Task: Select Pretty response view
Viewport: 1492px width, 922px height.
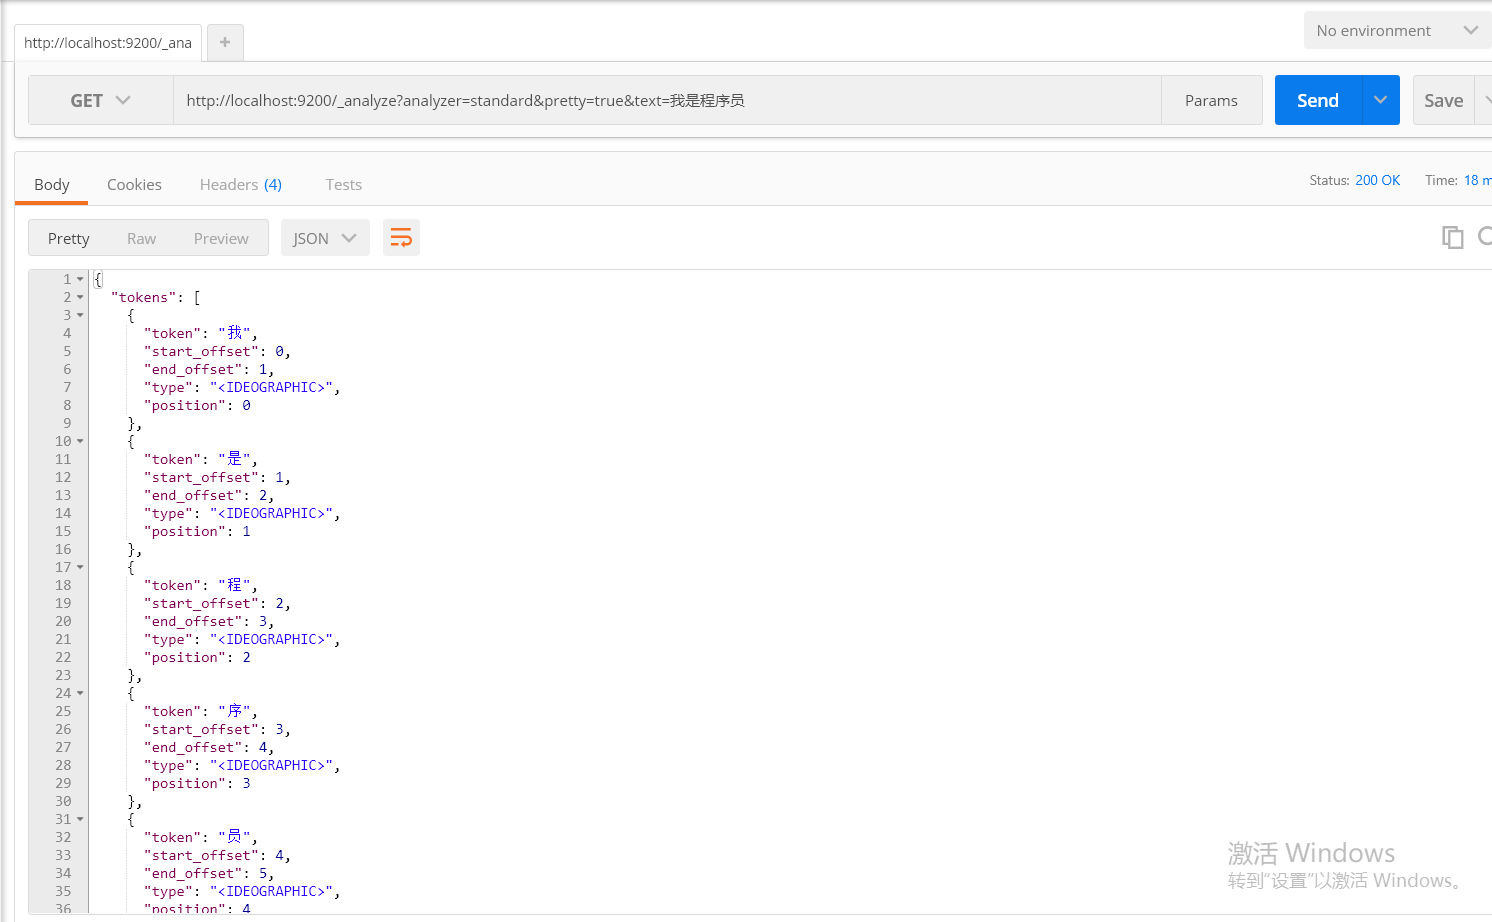Action: tap(69, 238)
